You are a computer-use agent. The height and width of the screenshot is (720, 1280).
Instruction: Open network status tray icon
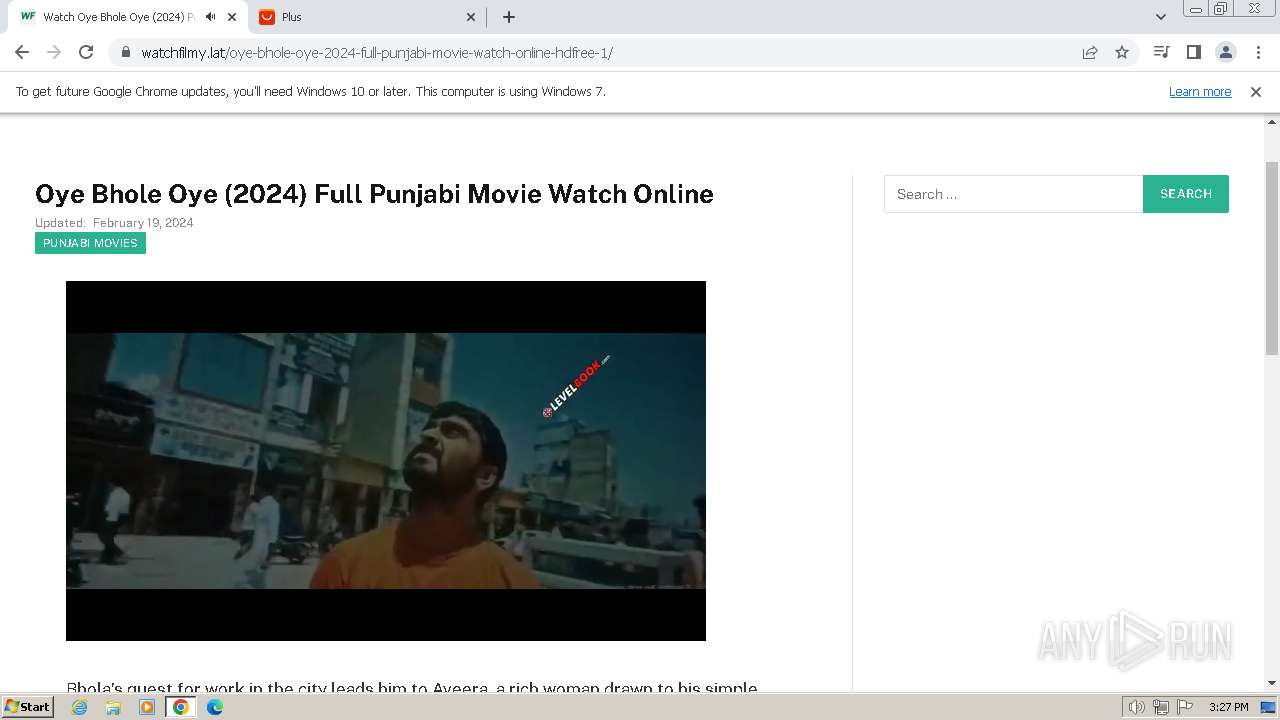pos(1161,707)
